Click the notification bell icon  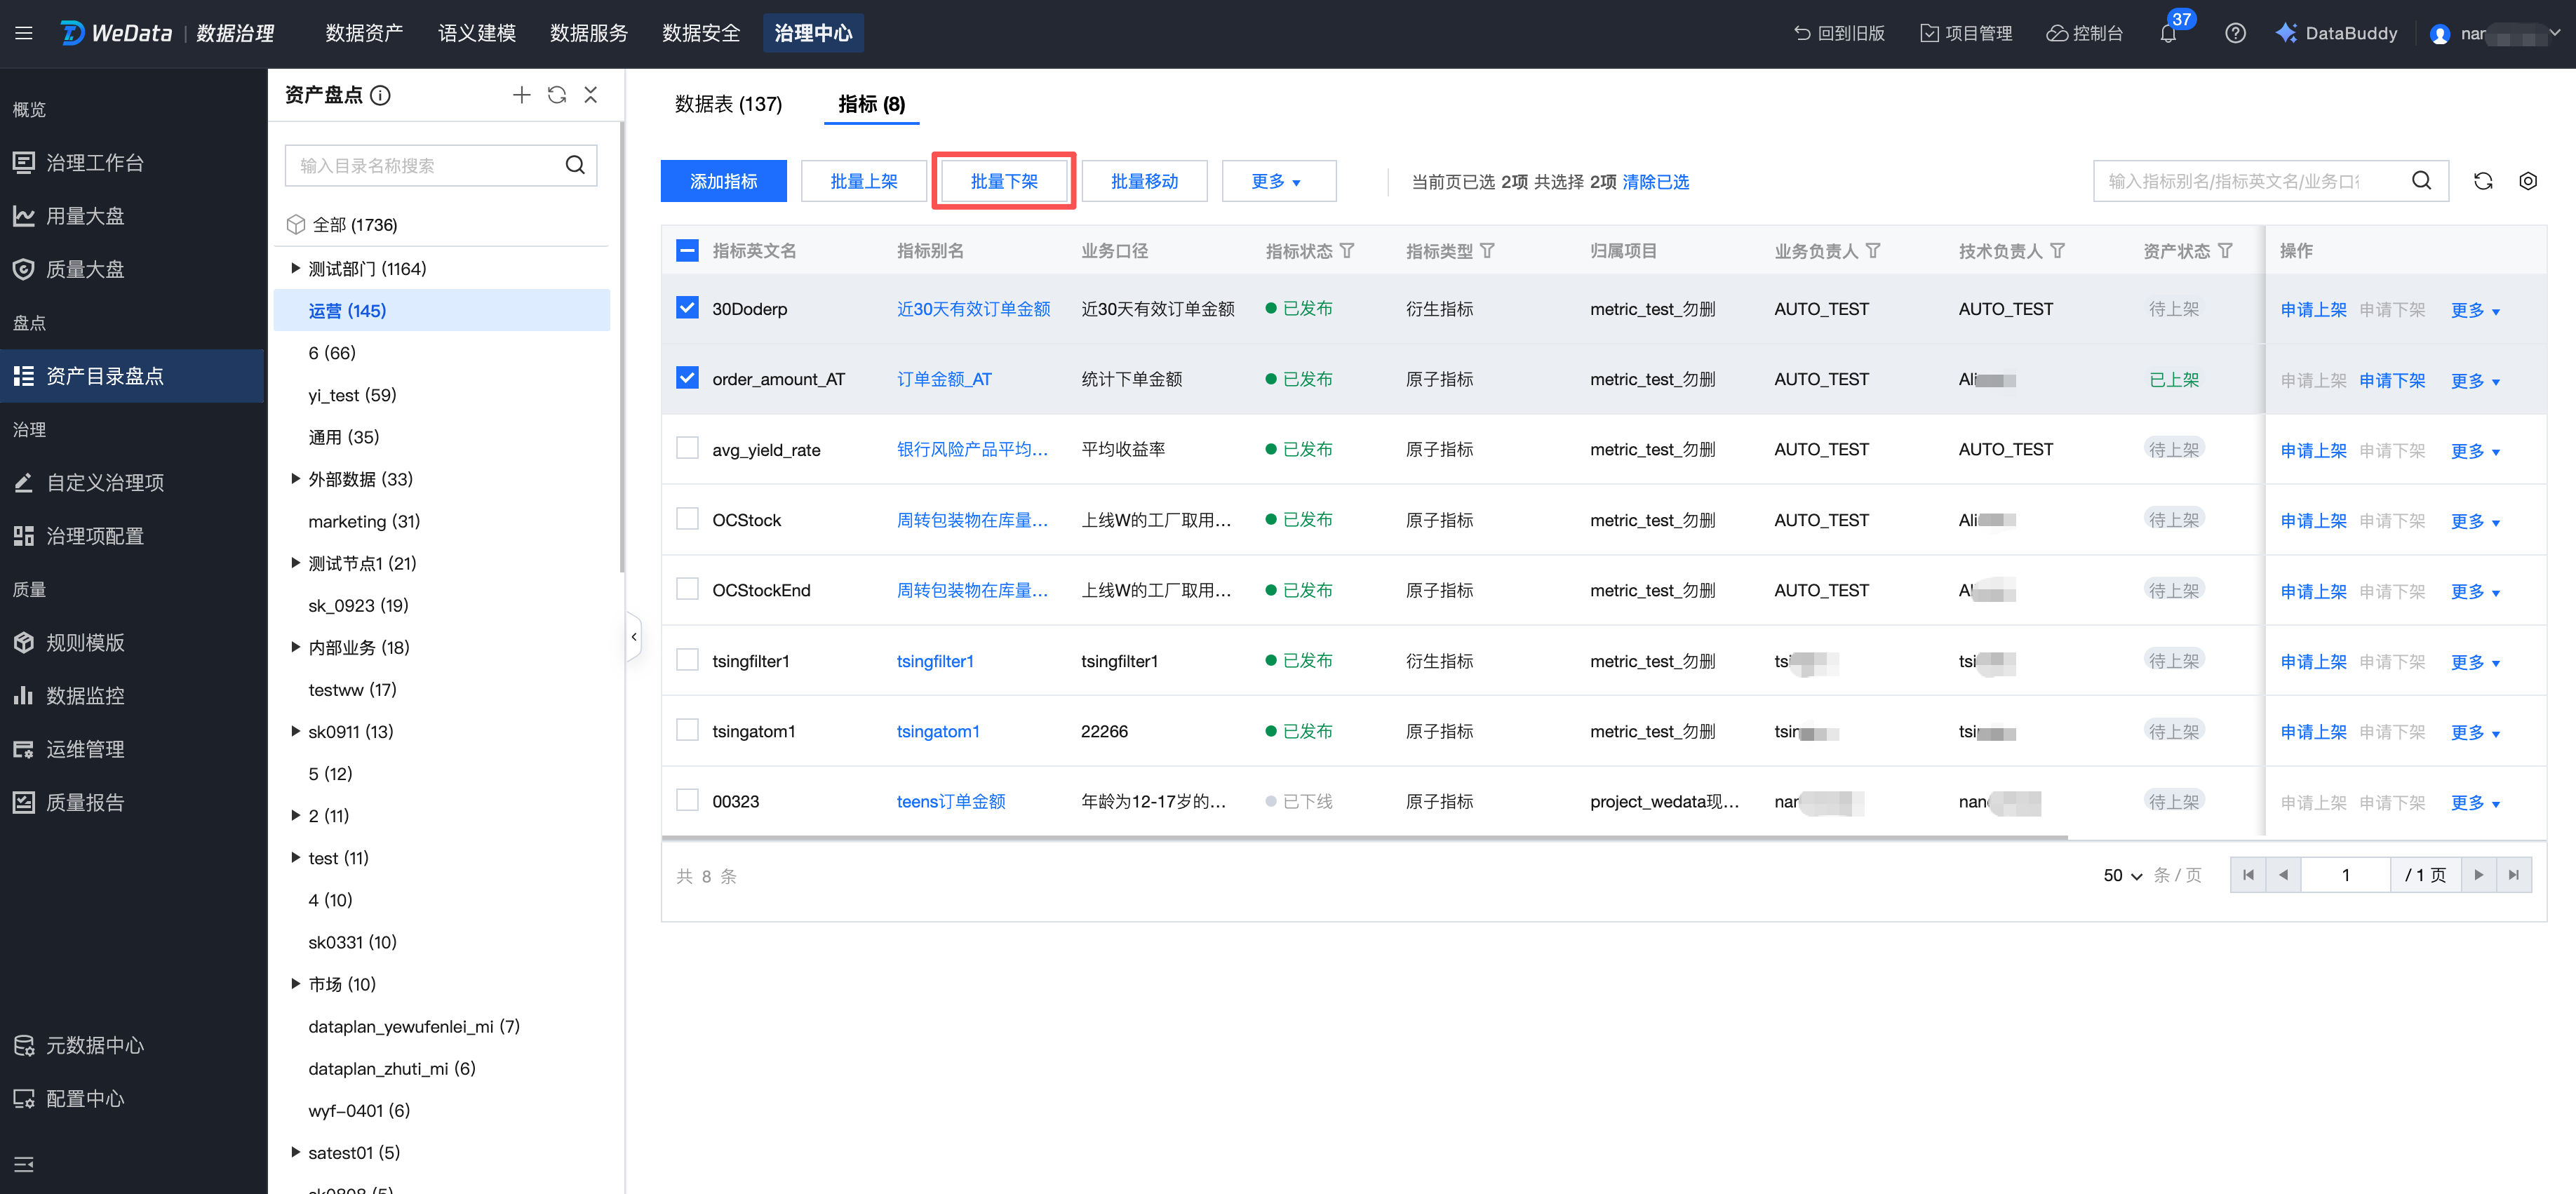point(2167,34)
